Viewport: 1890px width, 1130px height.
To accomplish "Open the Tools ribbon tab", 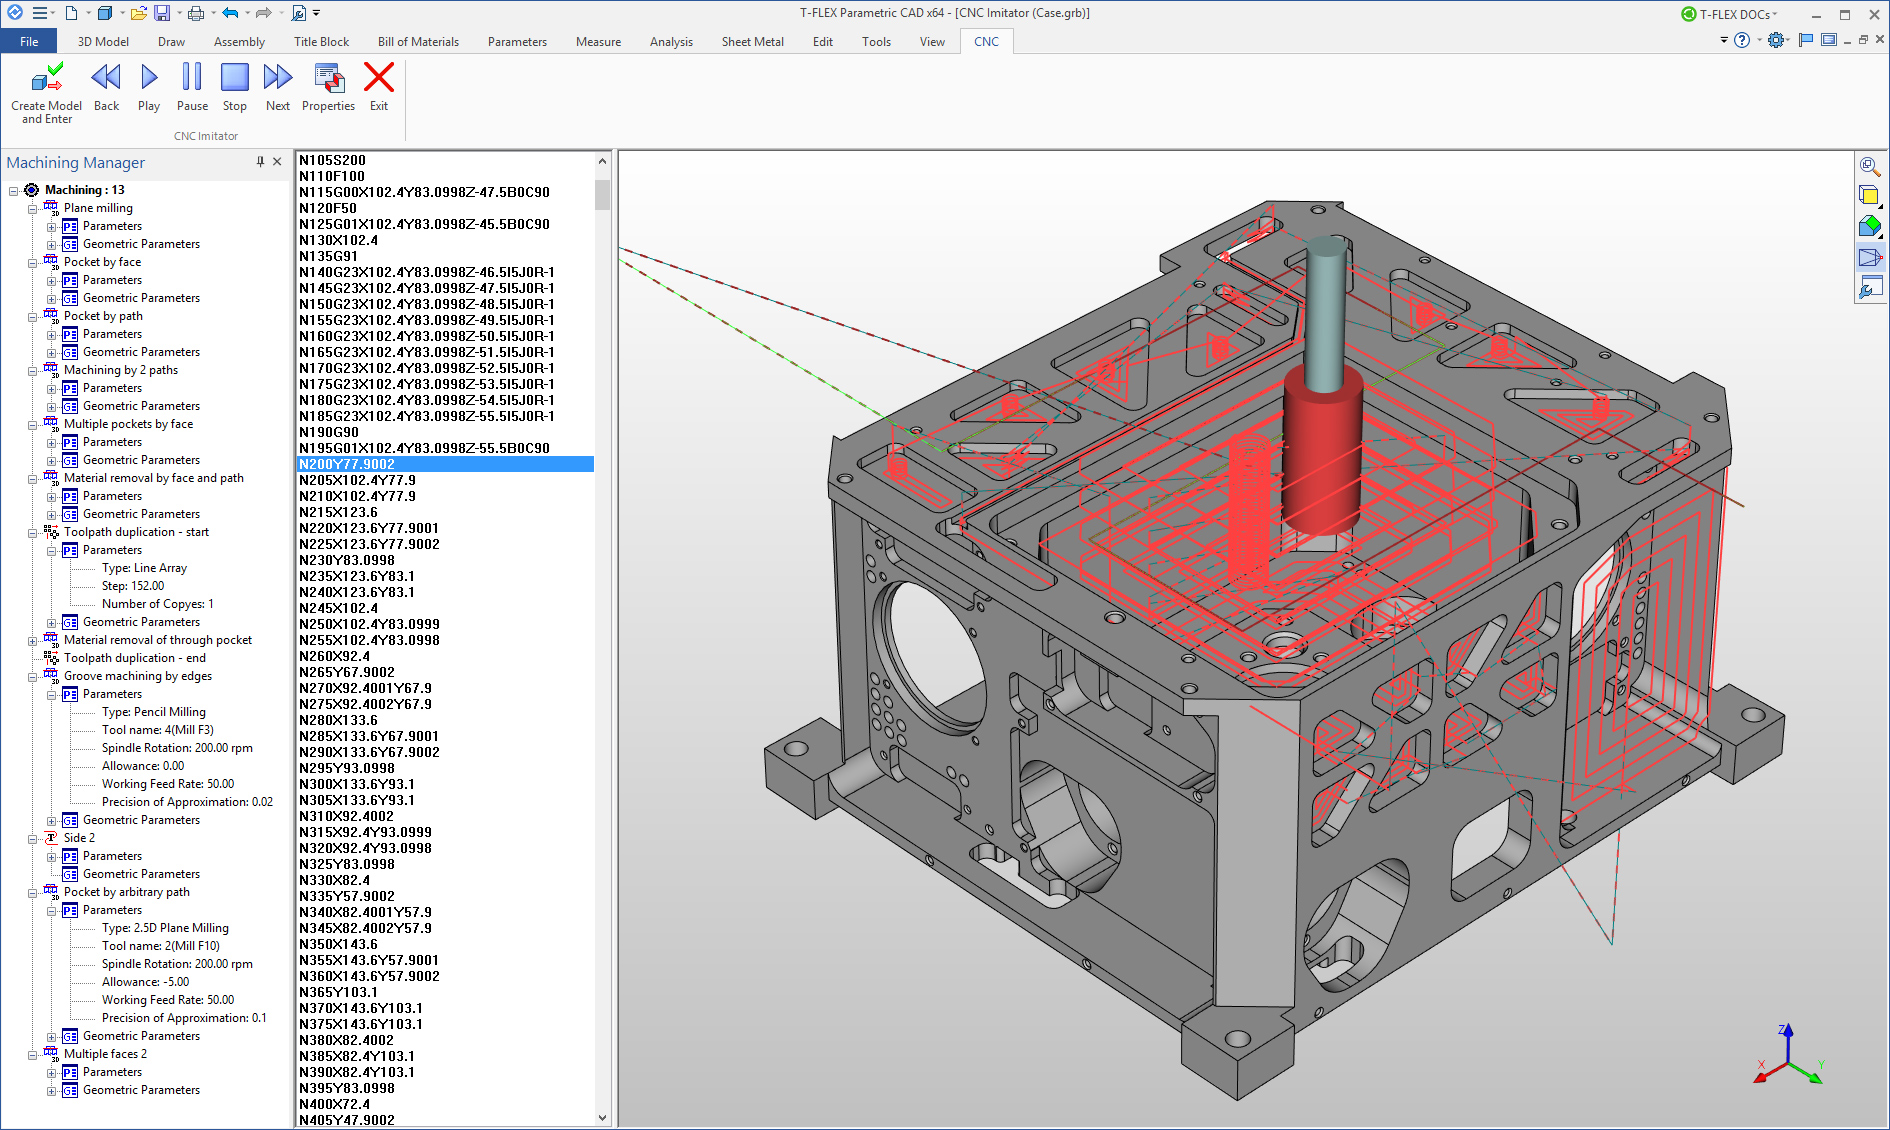I will point(876,42).
